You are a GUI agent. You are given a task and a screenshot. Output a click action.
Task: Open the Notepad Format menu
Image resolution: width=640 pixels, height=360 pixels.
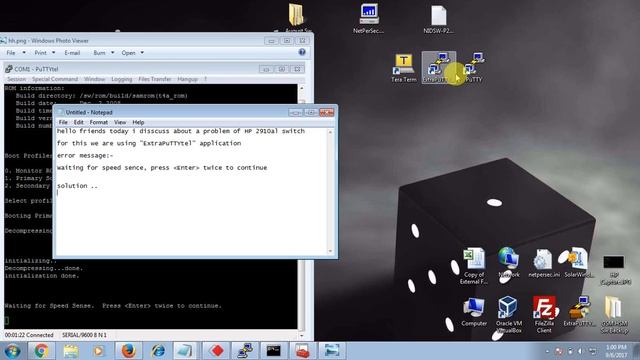[98, 122]
